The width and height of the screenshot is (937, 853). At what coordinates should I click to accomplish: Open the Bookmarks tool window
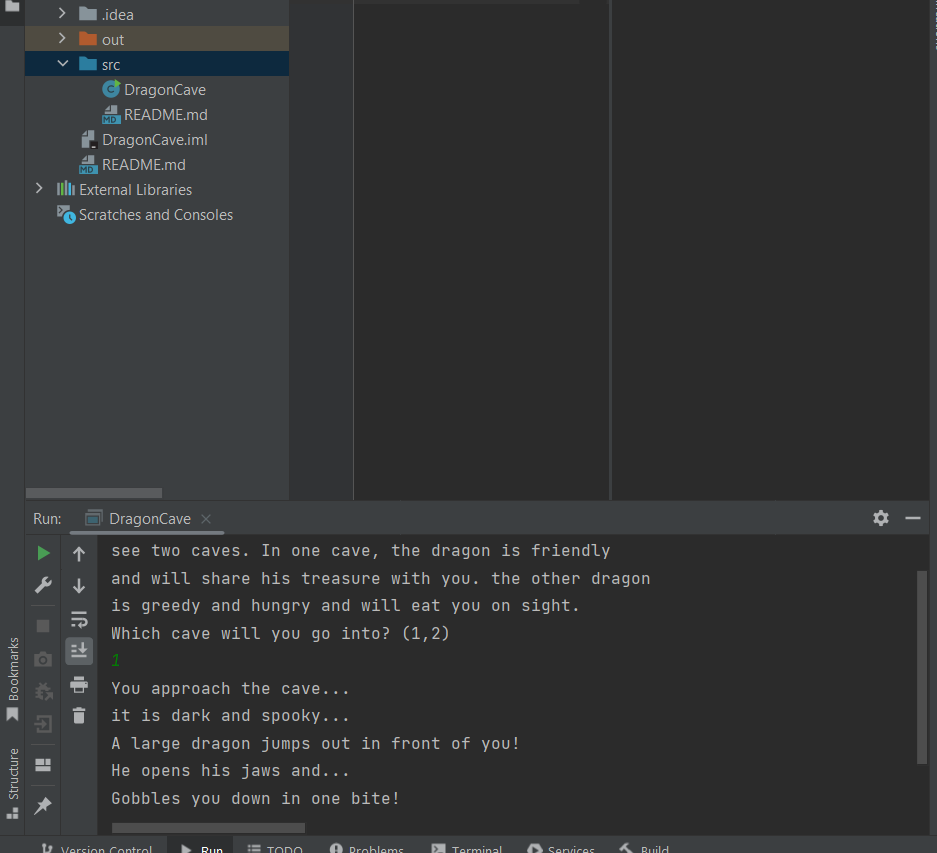click(13, 679)
